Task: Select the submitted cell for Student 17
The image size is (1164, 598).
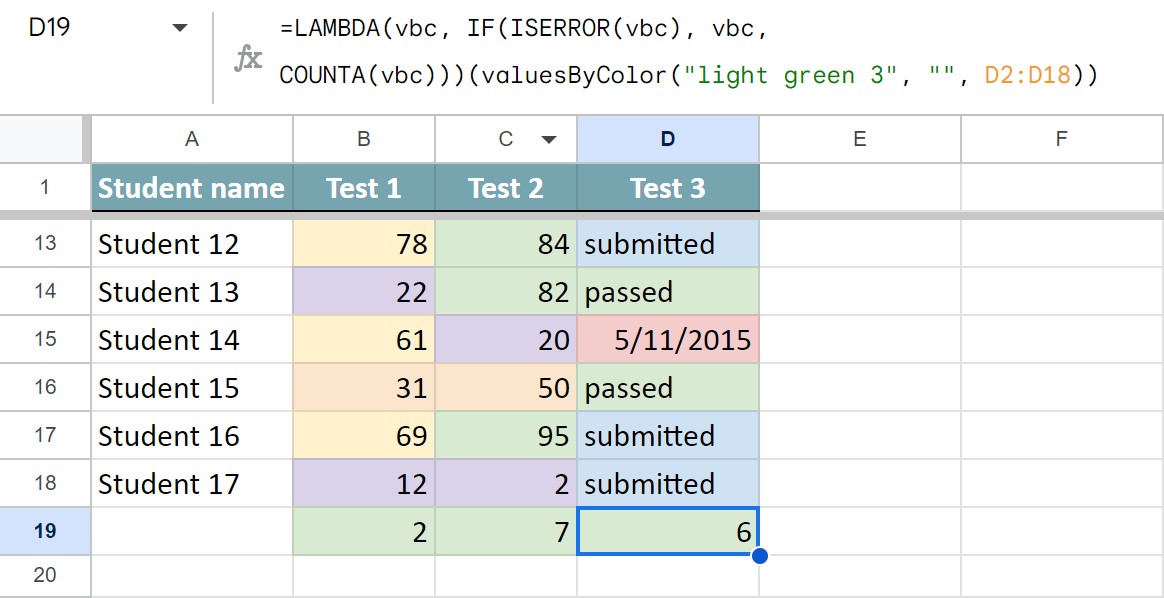Action: coord(667,483)
